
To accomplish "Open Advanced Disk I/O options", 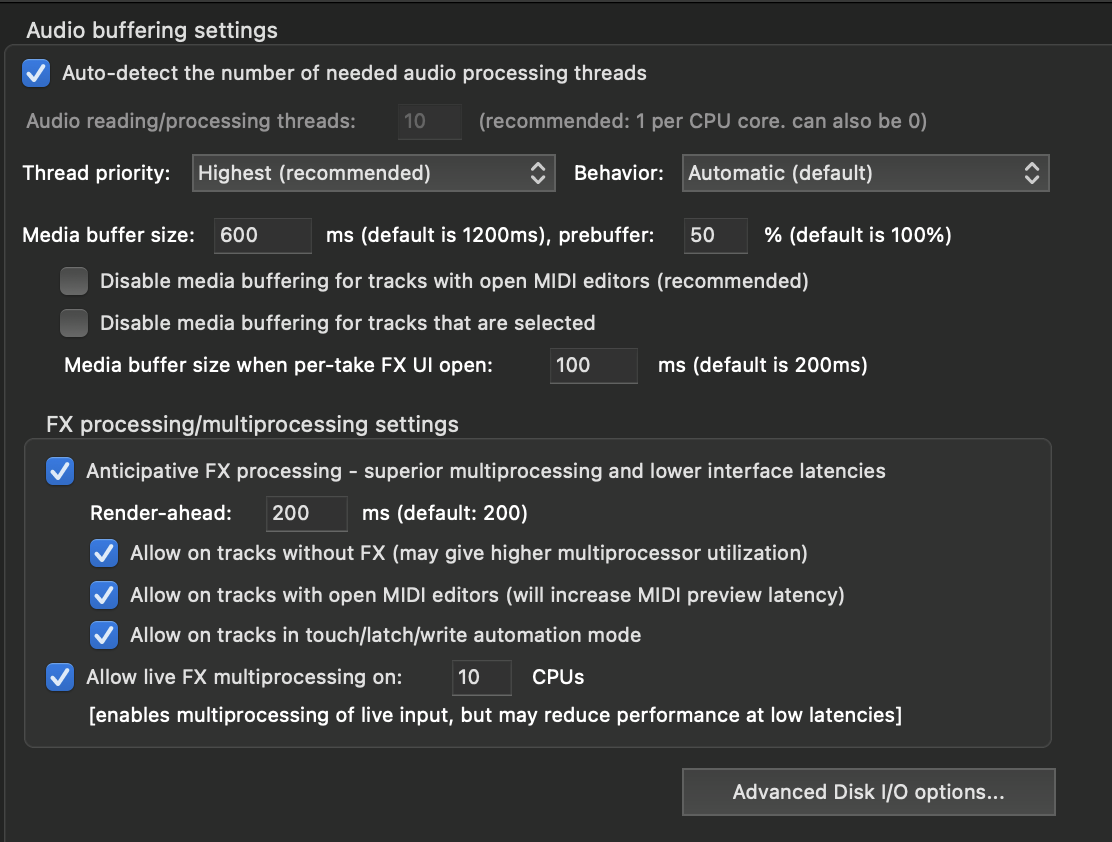I will click(868, 792).
